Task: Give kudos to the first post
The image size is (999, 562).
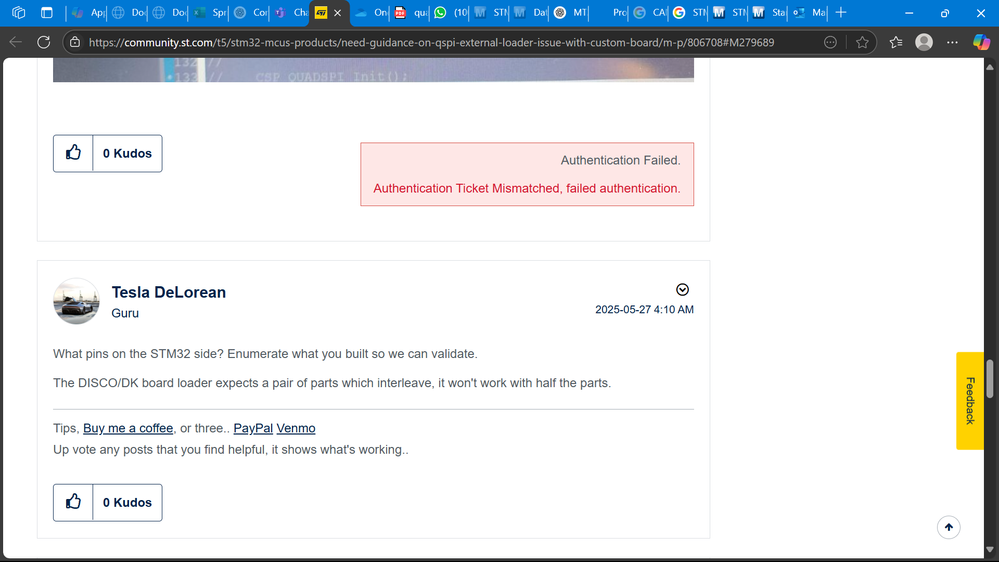Action: 73,153
